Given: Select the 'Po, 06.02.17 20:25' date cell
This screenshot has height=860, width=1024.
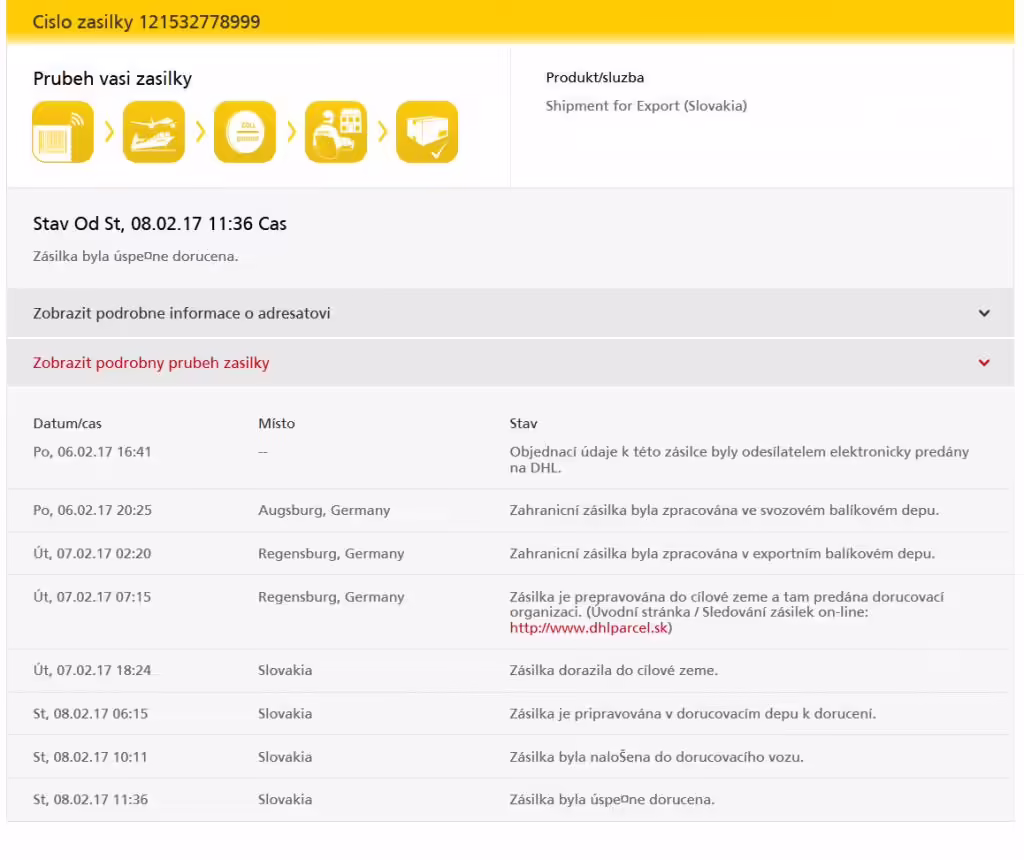Looking at the screenshot, I should coord(92,510).
